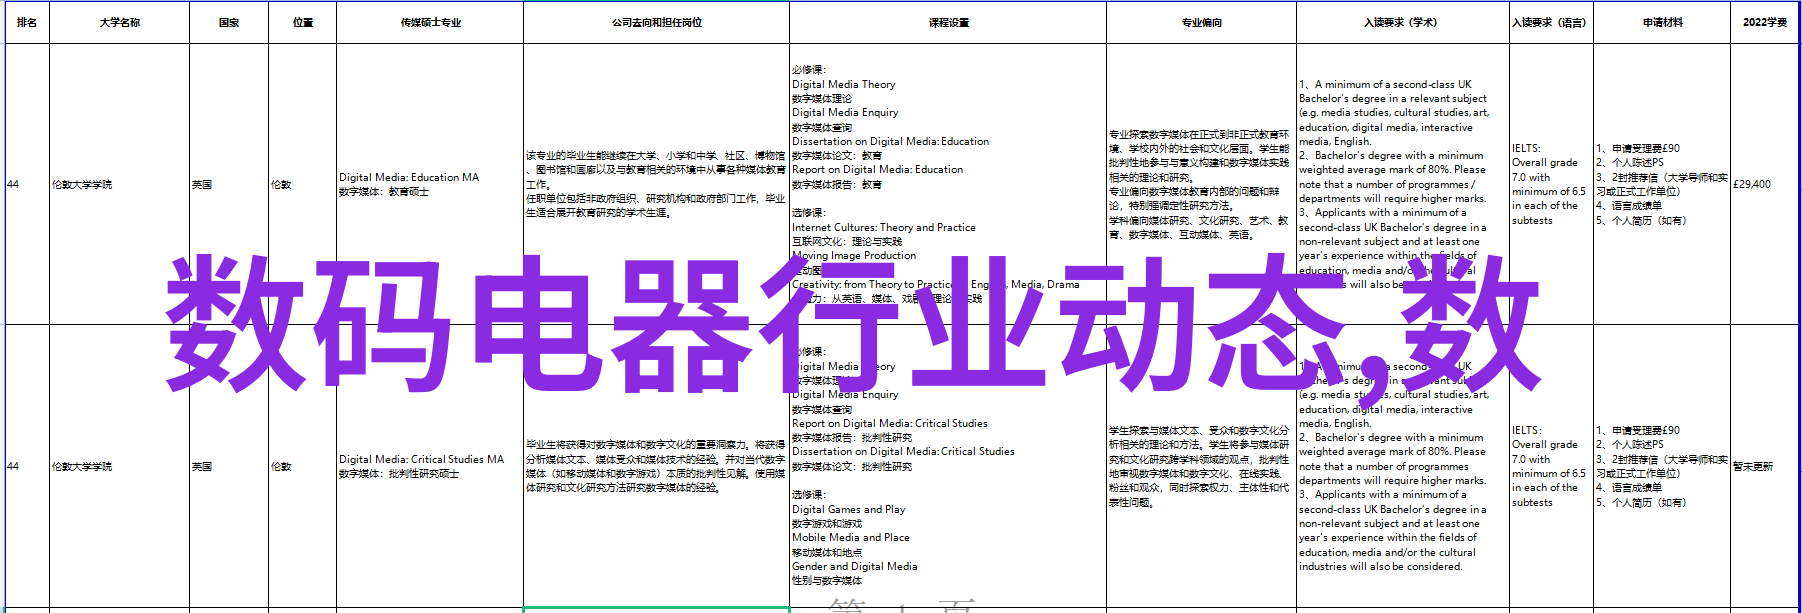Select 申请材料 list cell in Critical Studies row
1802x613 pixels.
pyautogui.click(x=1660, y=466)
